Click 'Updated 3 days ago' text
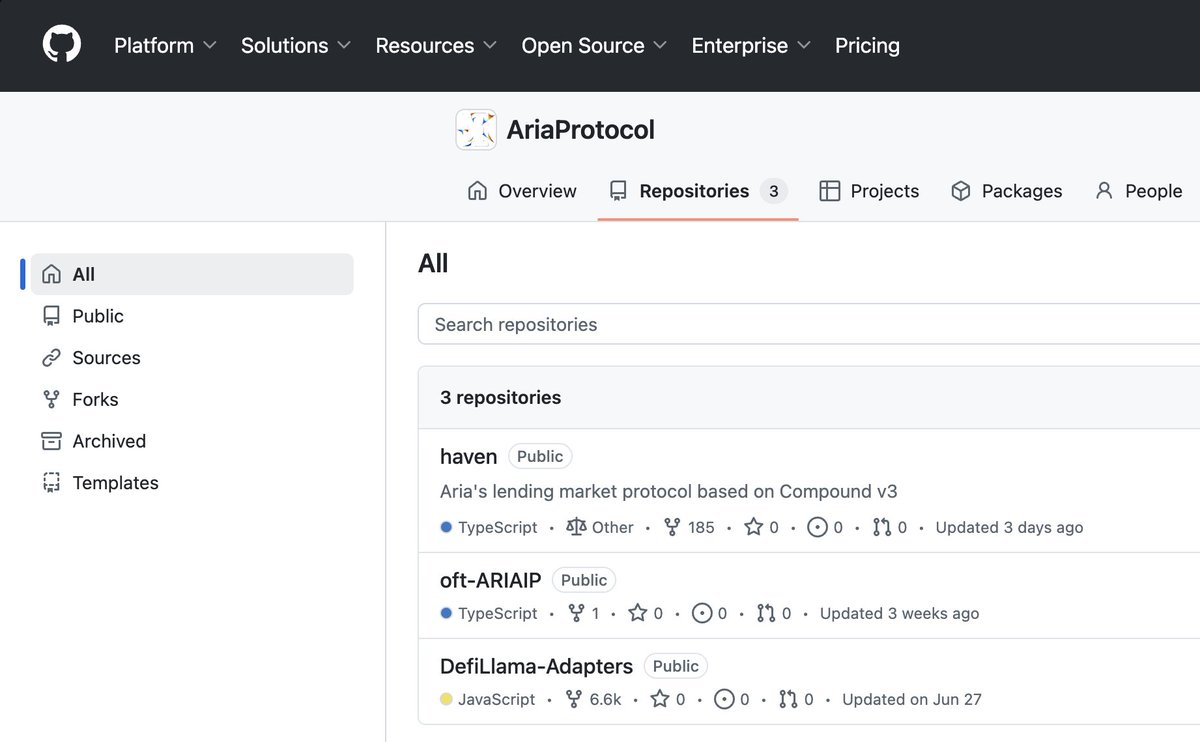Image resolution: width=1200 pixels, height=742 pixels. coord(1009,527)
